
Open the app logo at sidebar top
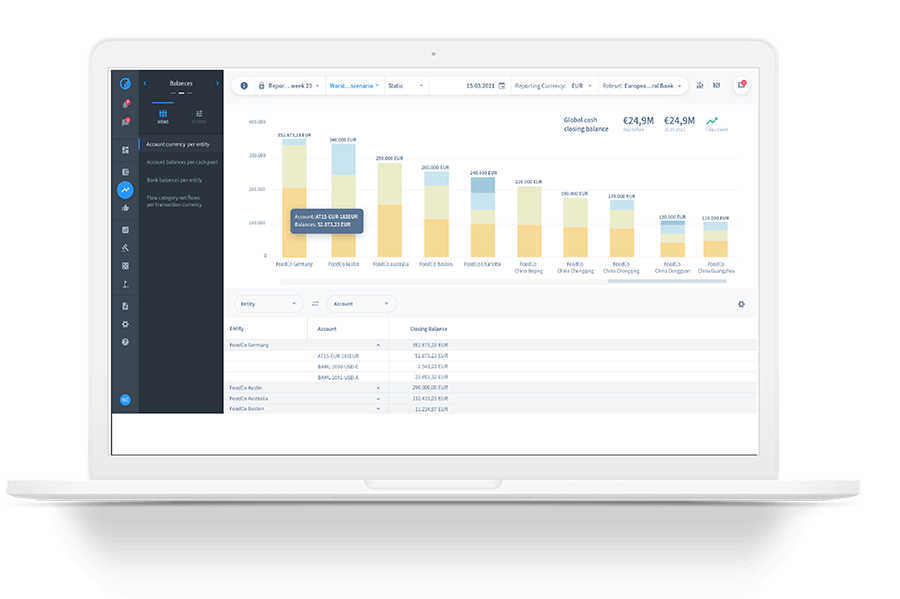pos(125,84)
